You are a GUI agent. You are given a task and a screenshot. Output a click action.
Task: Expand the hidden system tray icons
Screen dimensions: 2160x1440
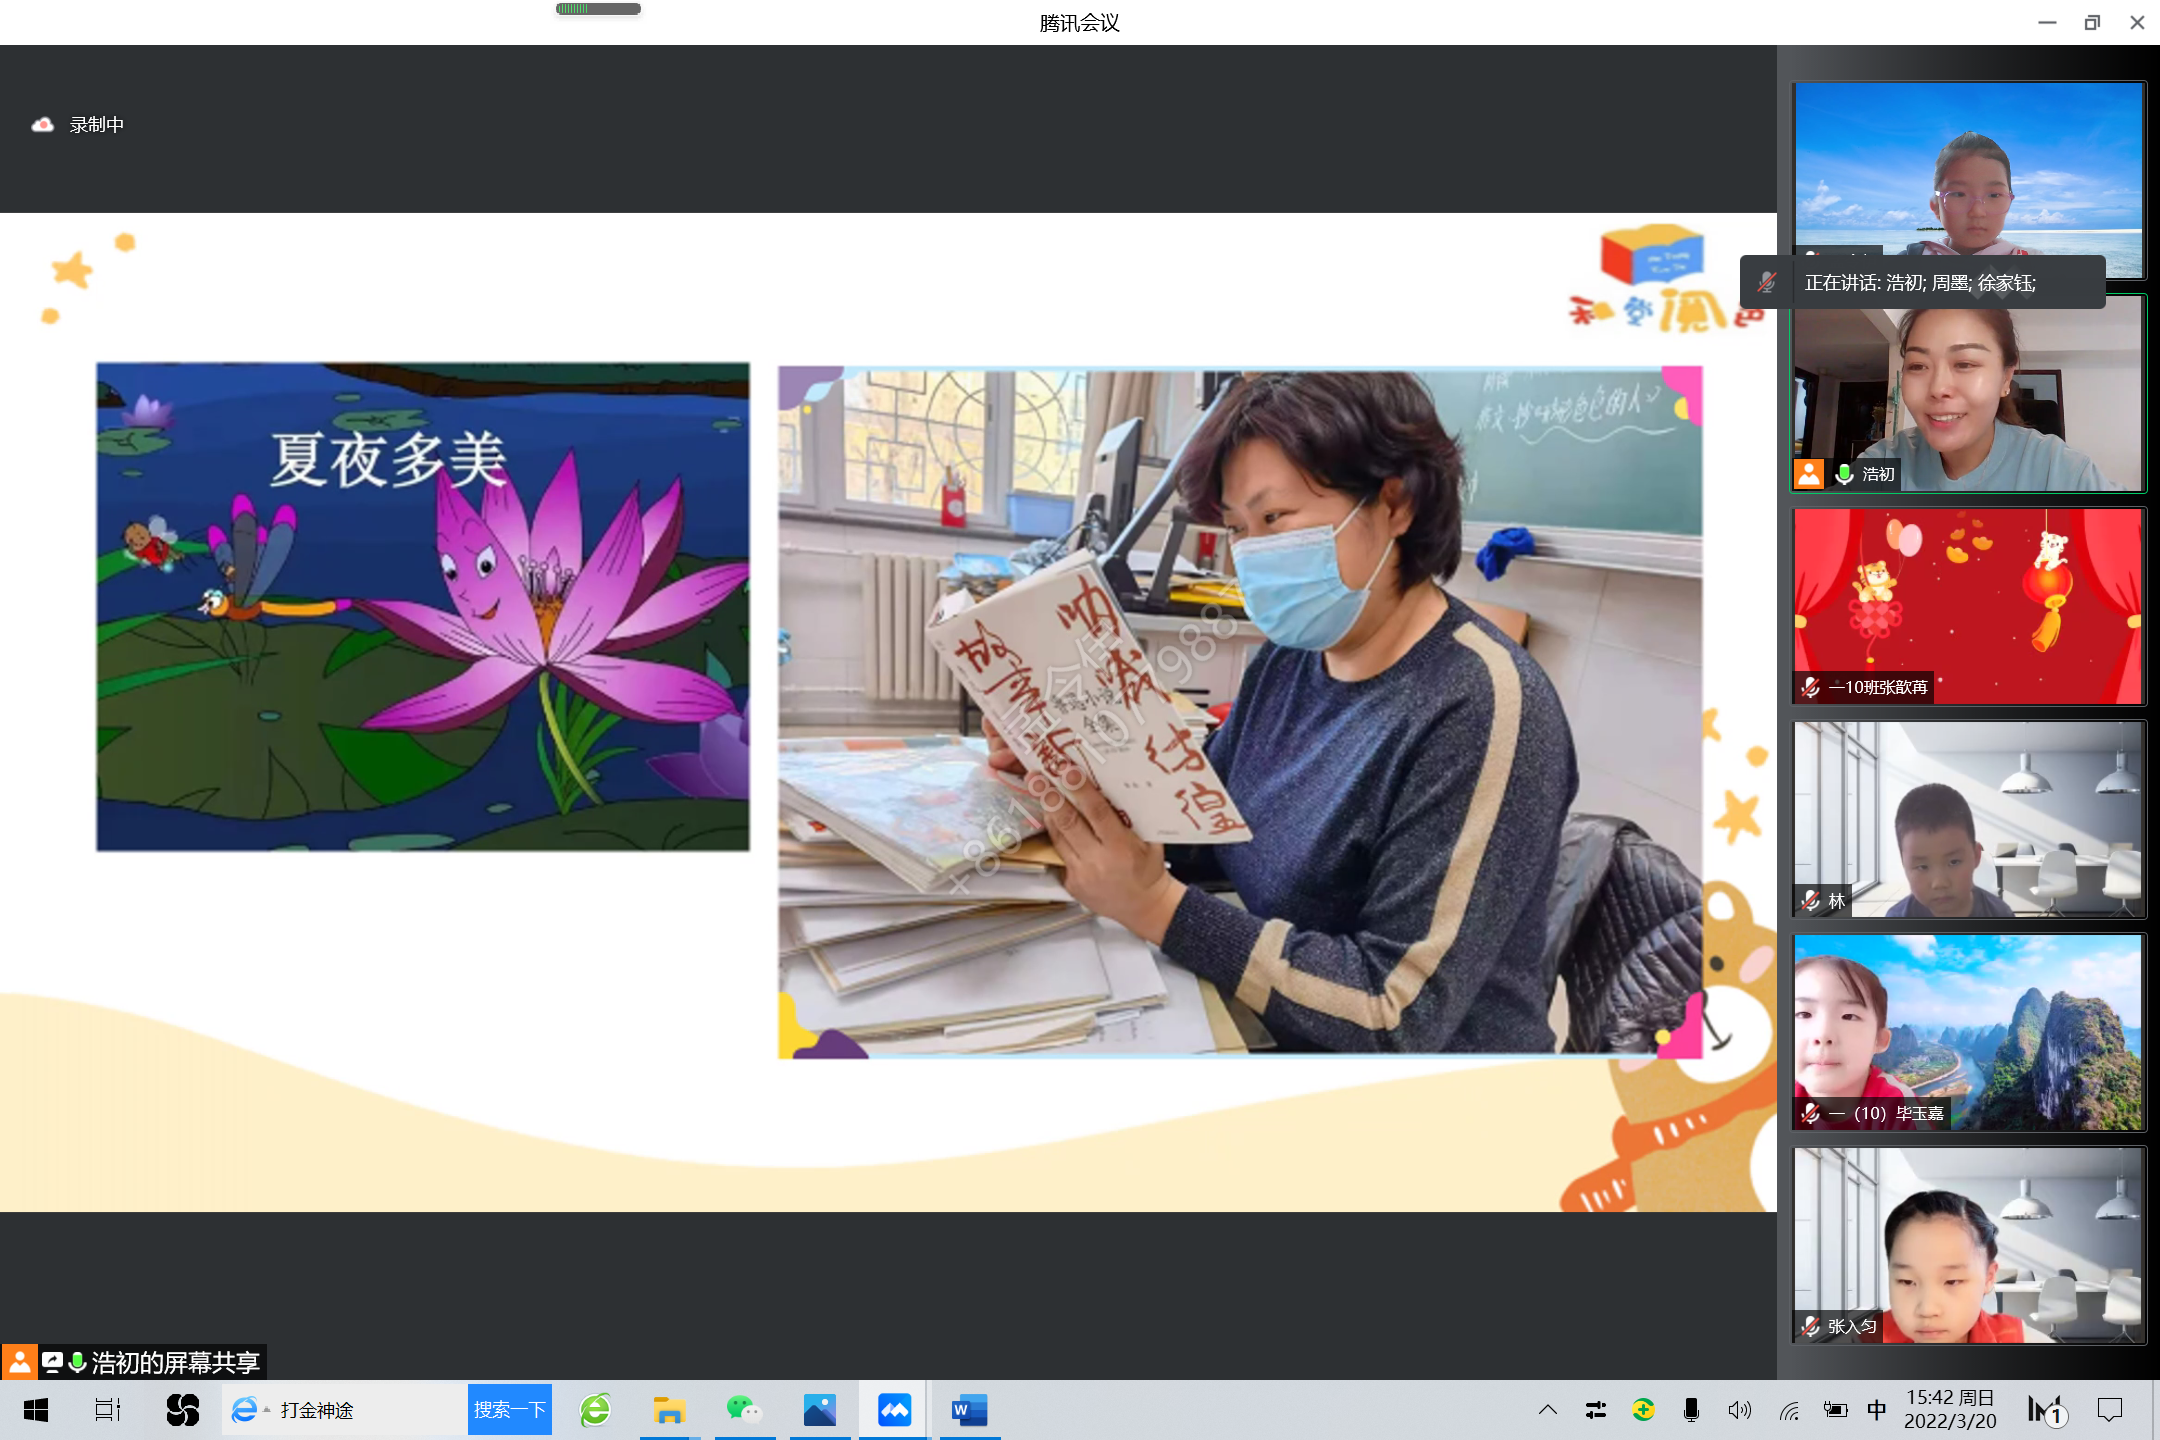(x=1548, y=1410)
